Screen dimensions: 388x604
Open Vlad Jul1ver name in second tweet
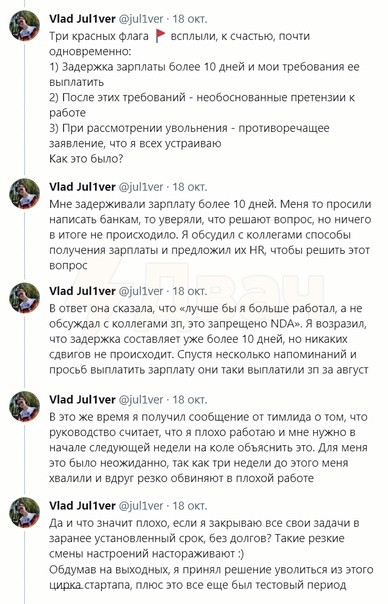(82, 187)
